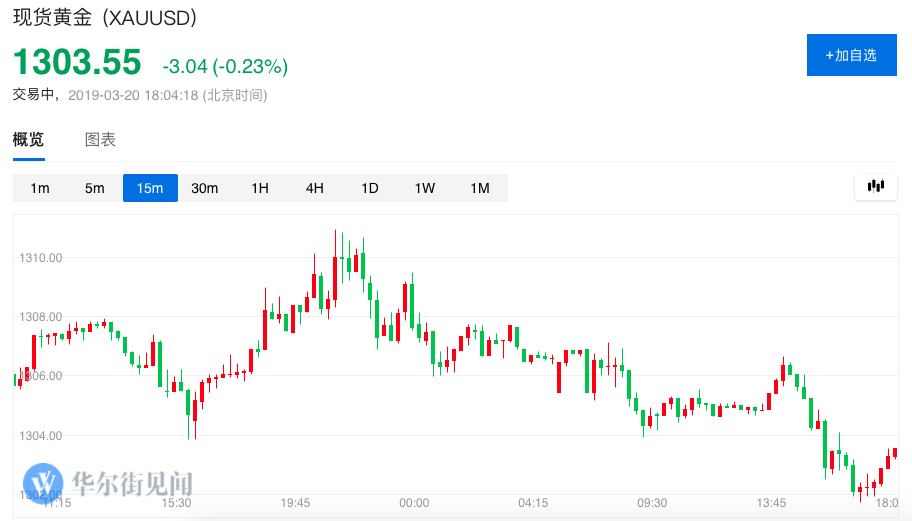912x521 pixels.
Task: Open the candlestick chart type icon
Action: pos(875,187)
